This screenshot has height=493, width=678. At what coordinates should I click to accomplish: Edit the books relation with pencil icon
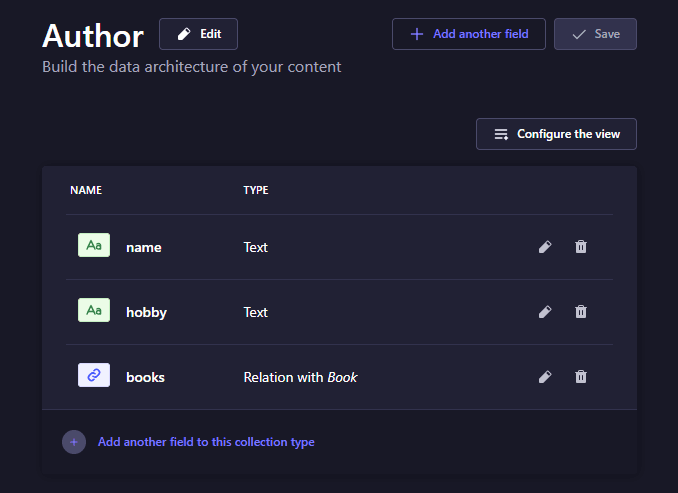[x=545, y=377]
